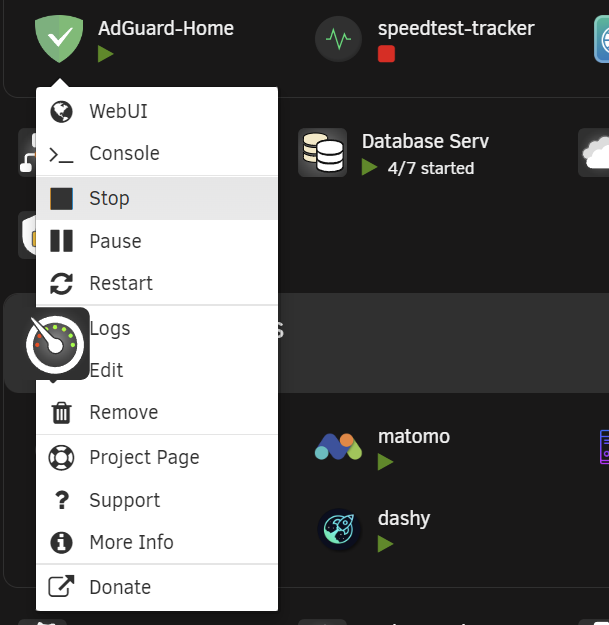Click the green running arrow under dashy
609x625 pixels.
point(385,544)
